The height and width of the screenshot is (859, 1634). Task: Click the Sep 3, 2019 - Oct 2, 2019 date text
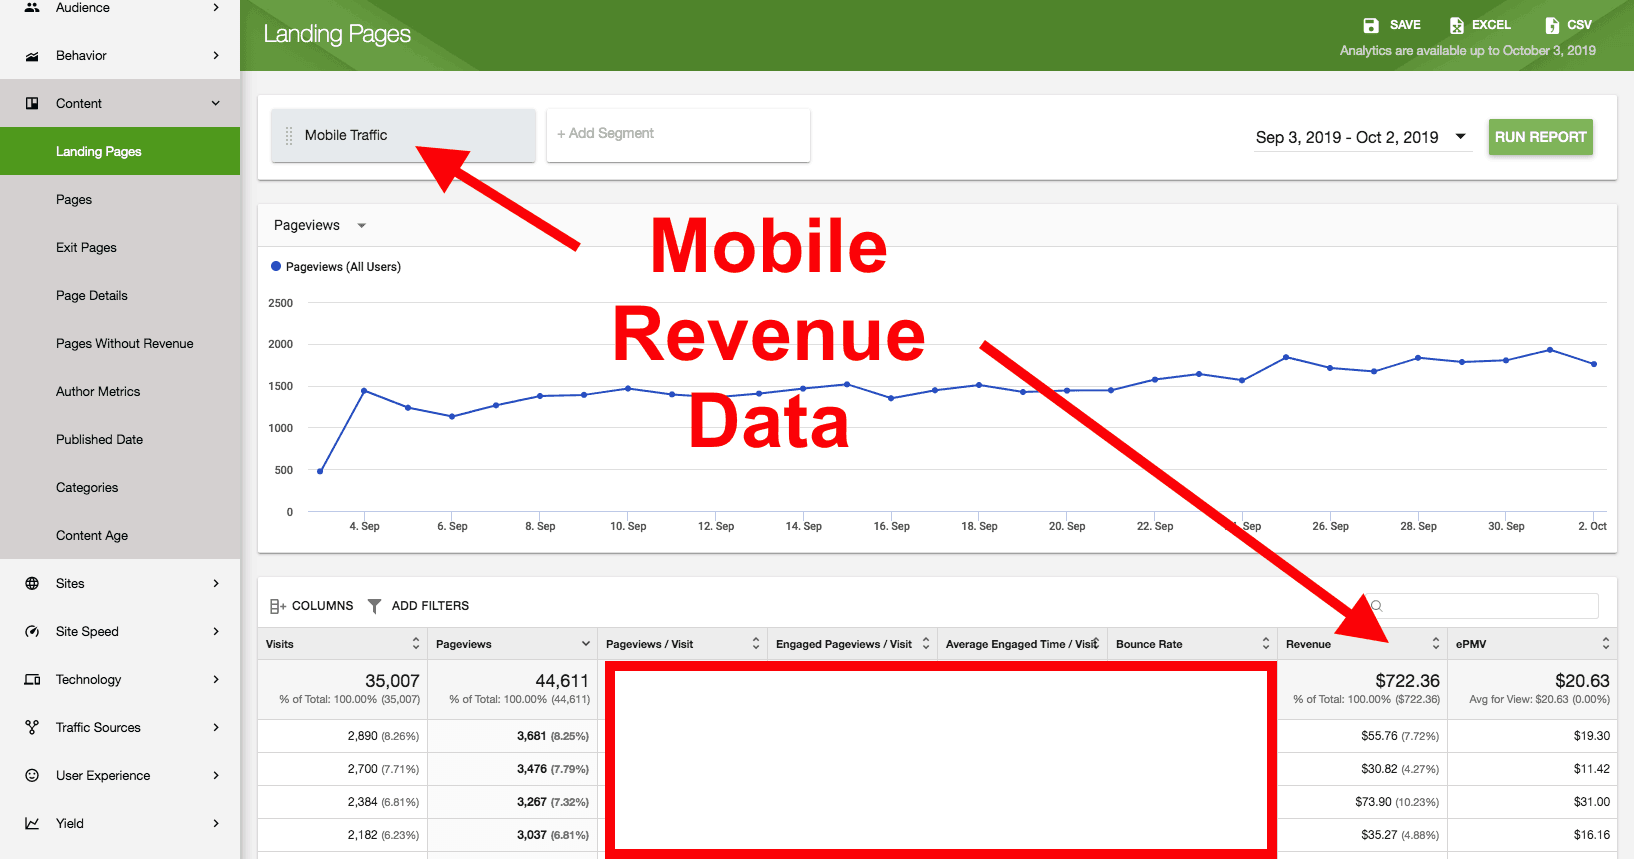1347,137
